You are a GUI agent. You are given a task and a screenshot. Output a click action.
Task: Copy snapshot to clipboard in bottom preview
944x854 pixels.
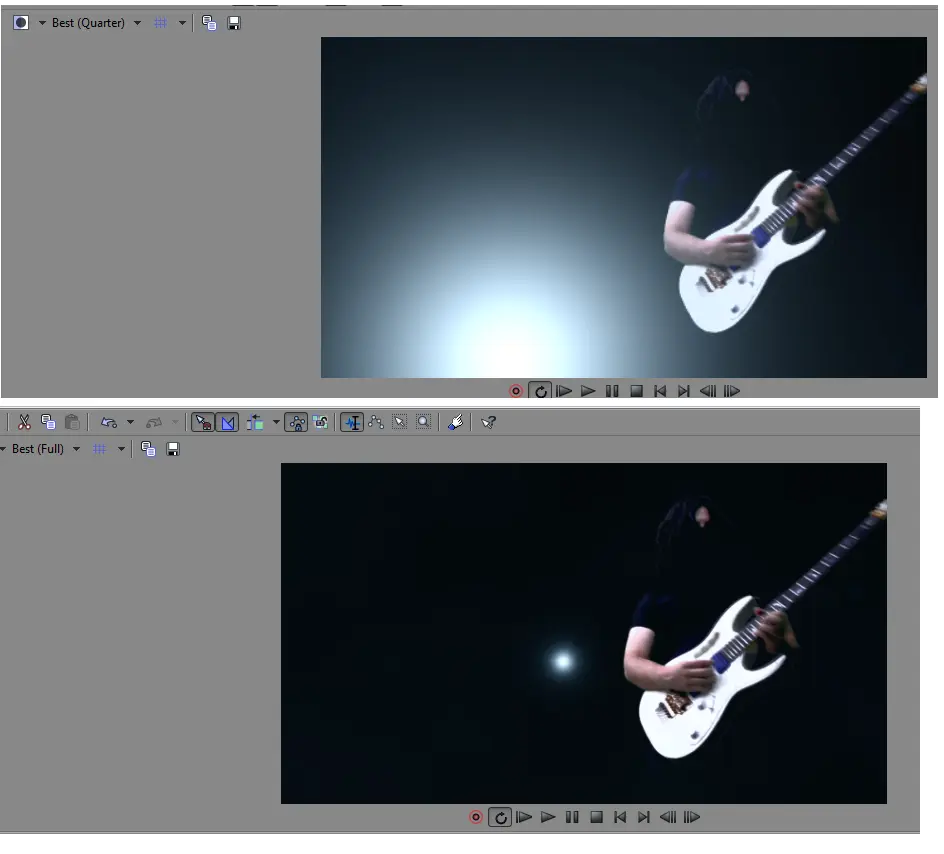[148, 449]
